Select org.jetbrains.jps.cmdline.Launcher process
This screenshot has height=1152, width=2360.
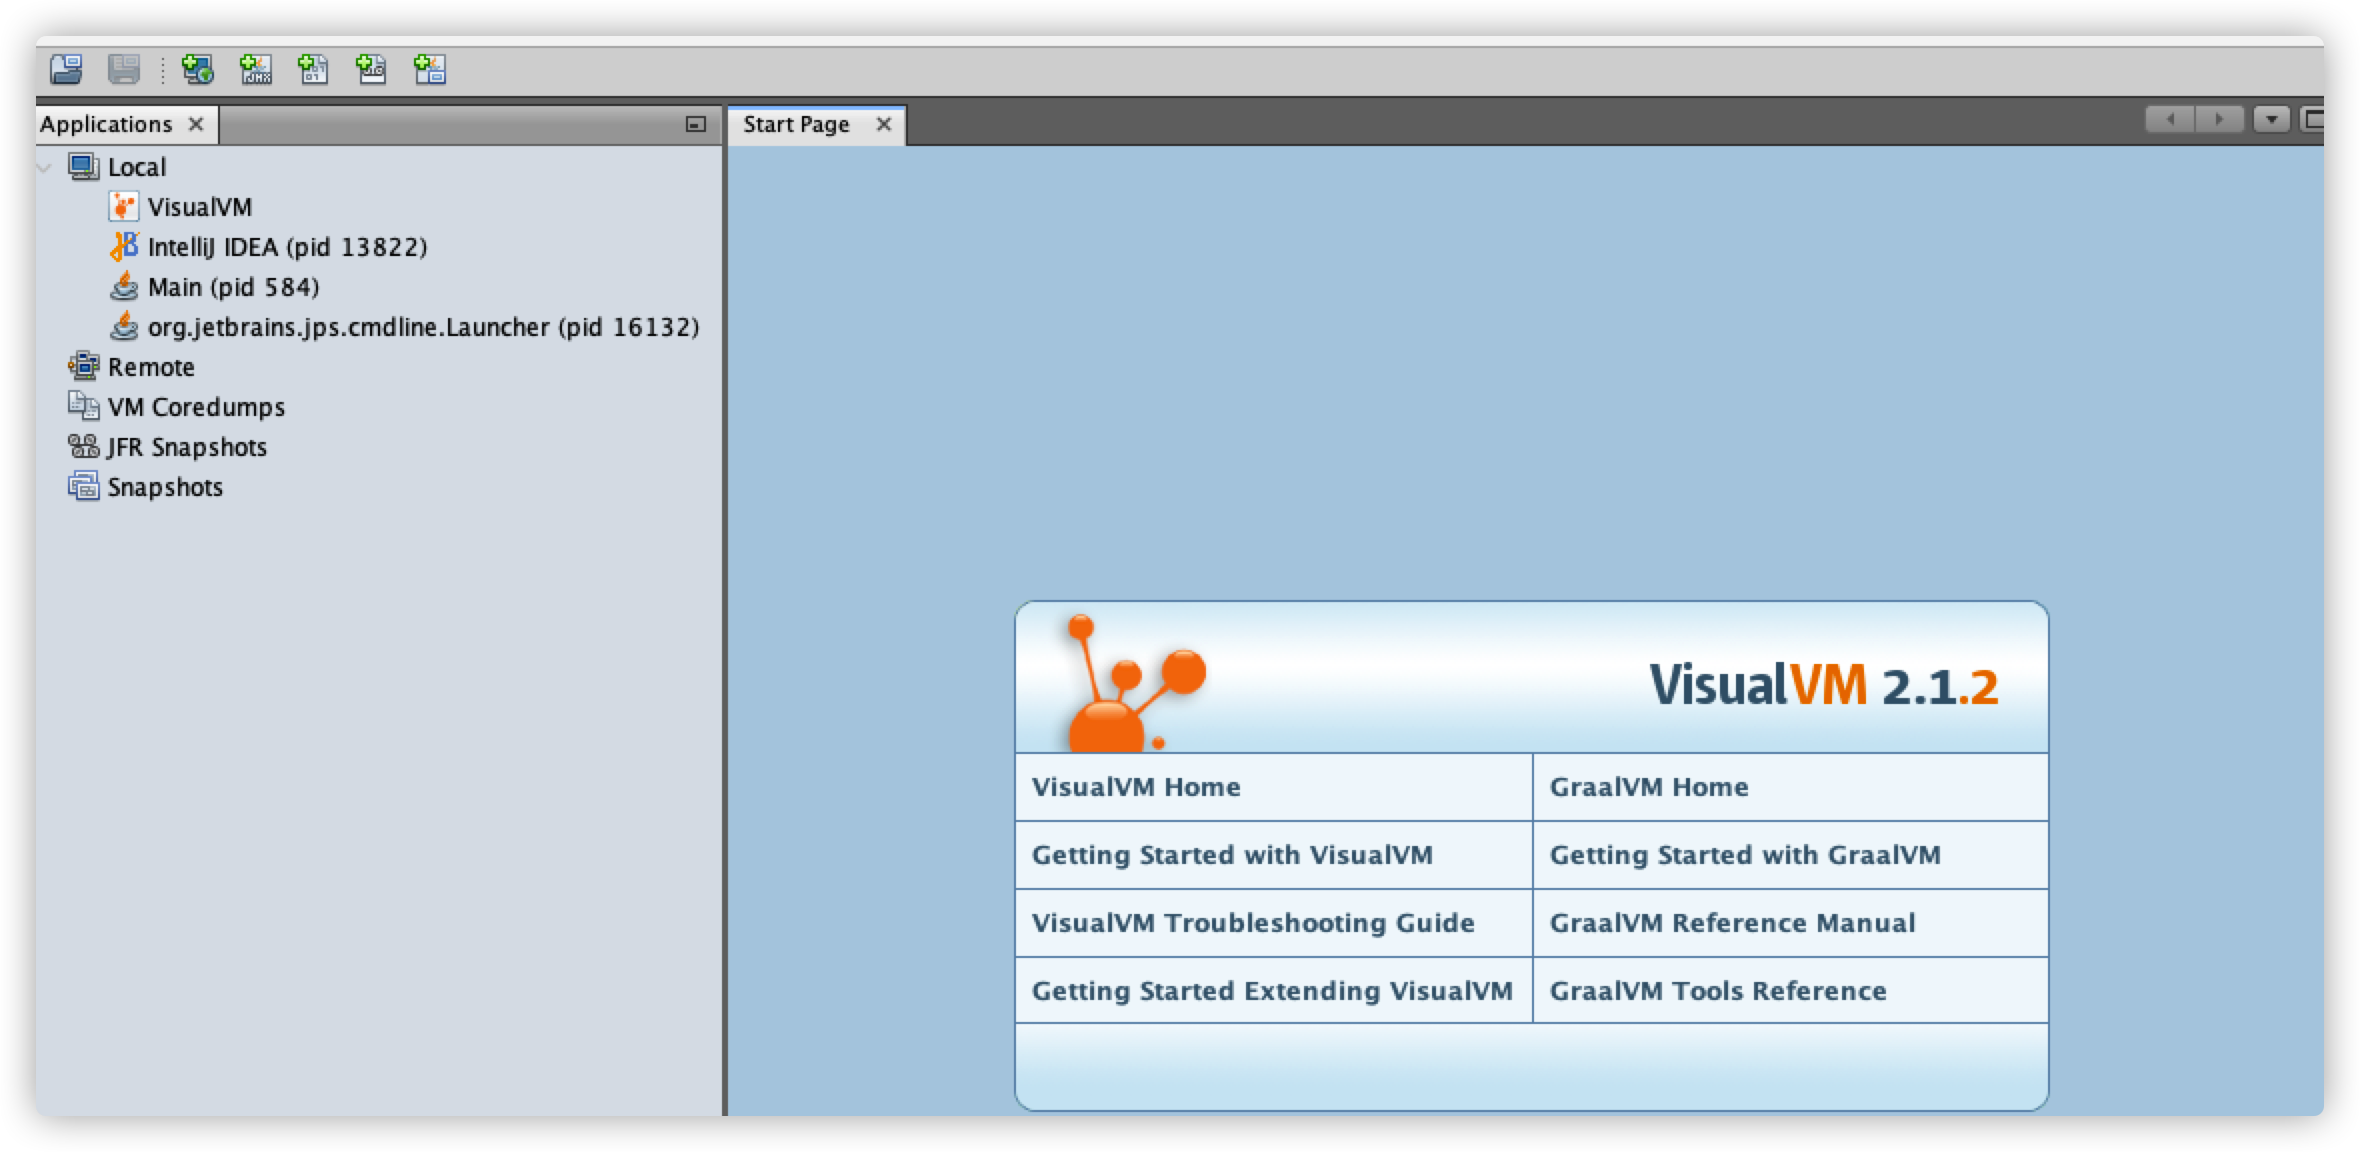pos(423,327)
